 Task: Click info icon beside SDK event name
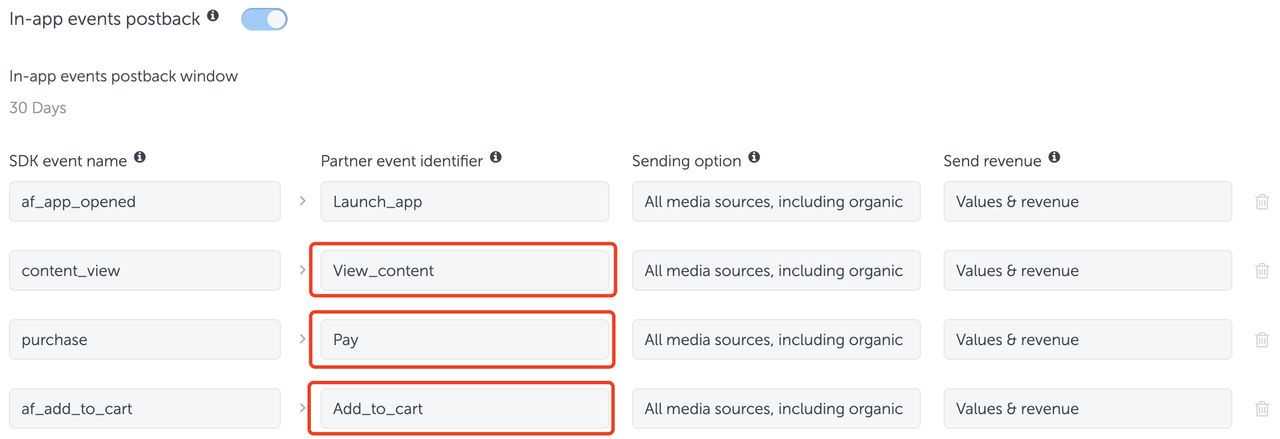click(x=140, y=158)
